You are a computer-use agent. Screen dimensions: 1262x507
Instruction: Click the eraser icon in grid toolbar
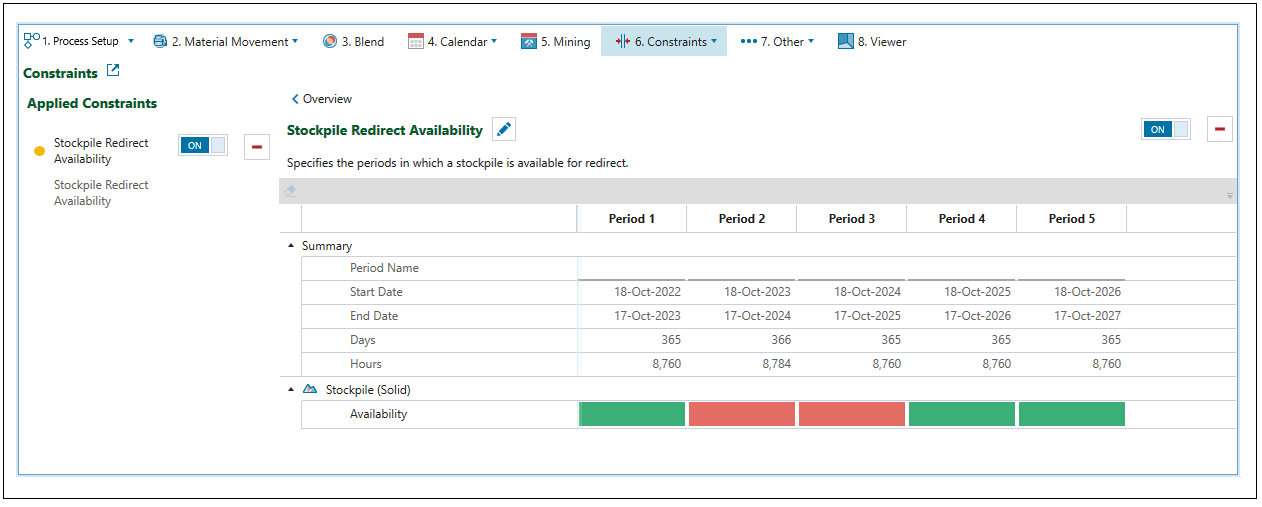[290, 191]
